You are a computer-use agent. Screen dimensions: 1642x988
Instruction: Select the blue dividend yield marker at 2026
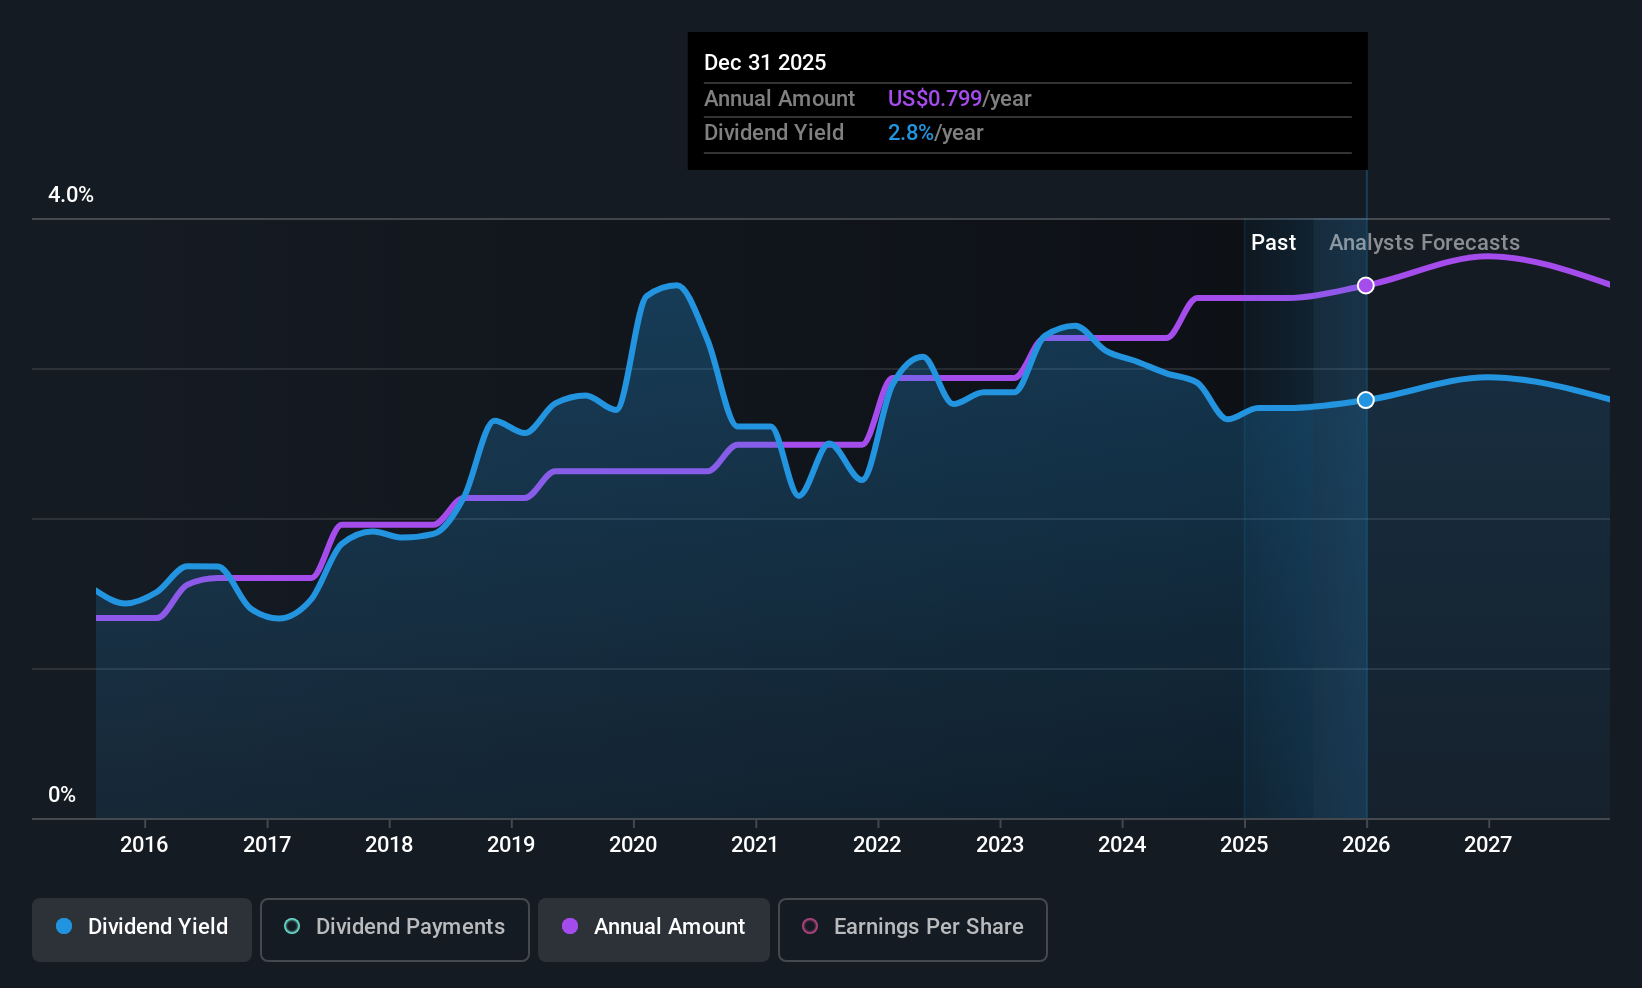click(x=1366, y=400)
